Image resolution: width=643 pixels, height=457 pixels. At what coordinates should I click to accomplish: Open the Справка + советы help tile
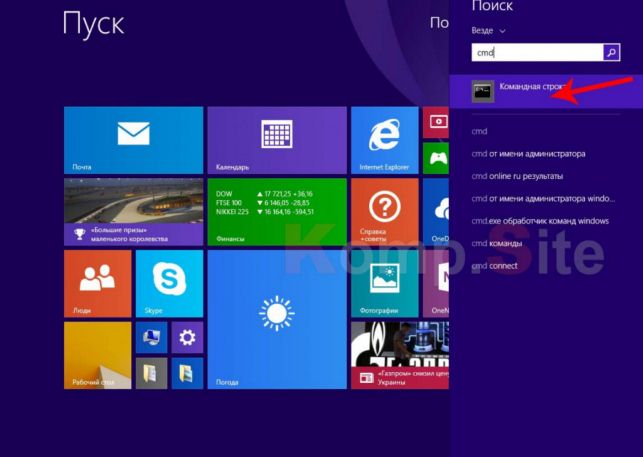pyautogui.click(x=385, y=212)
